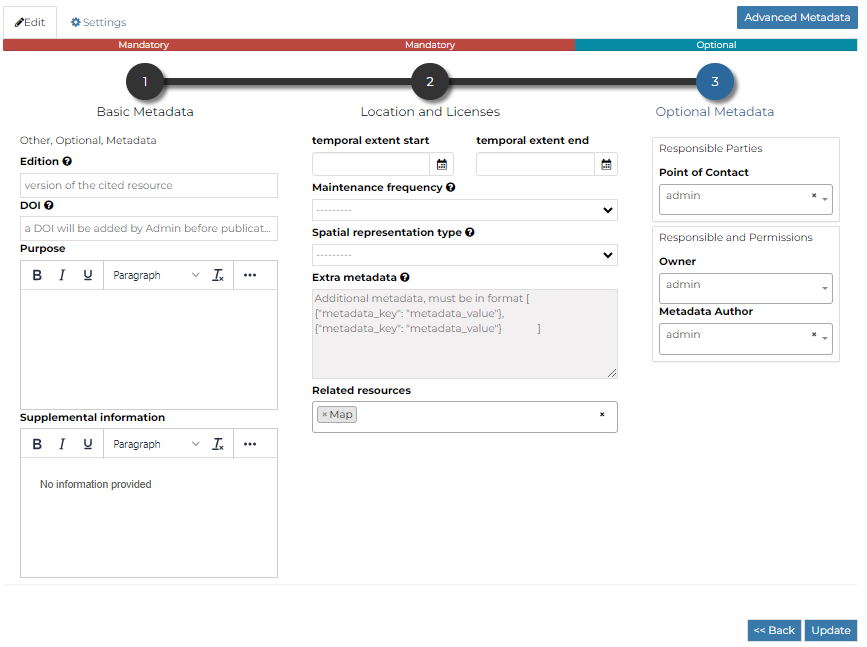Click remove formatting in Supplemental information editor

click(x=218, y=443)
